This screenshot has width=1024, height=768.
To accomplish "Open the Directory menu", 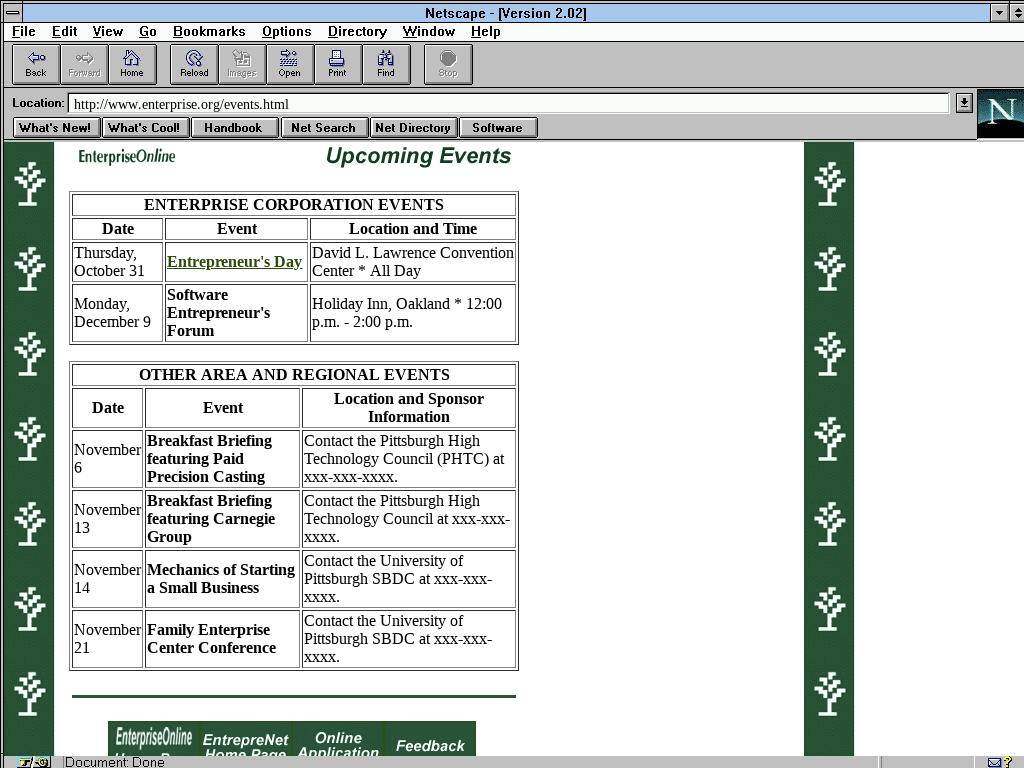I will [x=357, y=31].
